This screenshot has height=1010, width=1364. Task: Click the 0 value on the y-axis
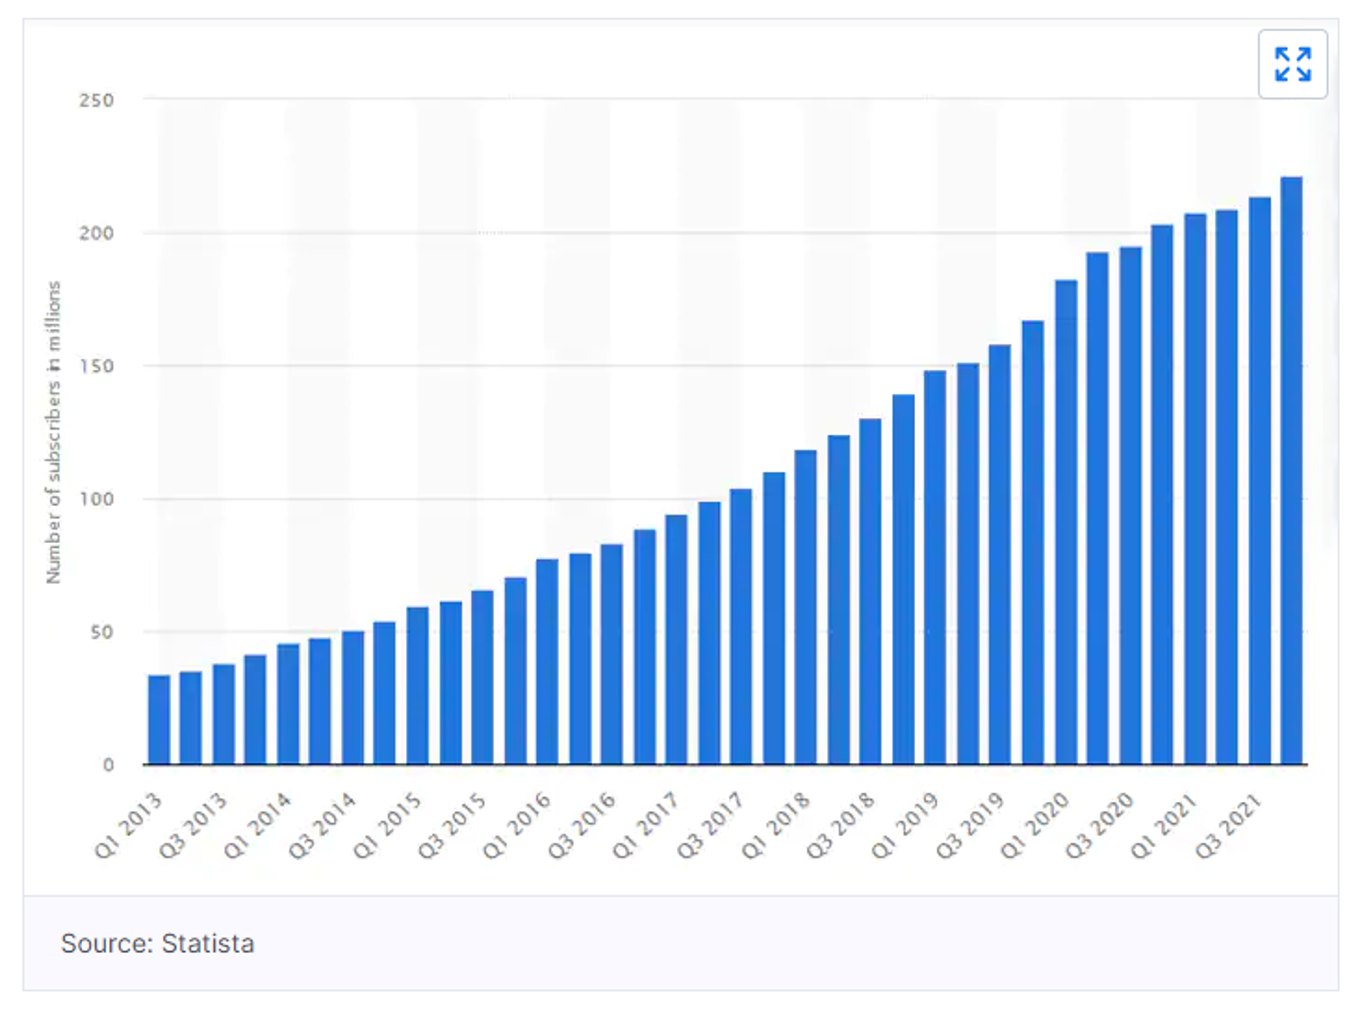click(x=108, y=765)
